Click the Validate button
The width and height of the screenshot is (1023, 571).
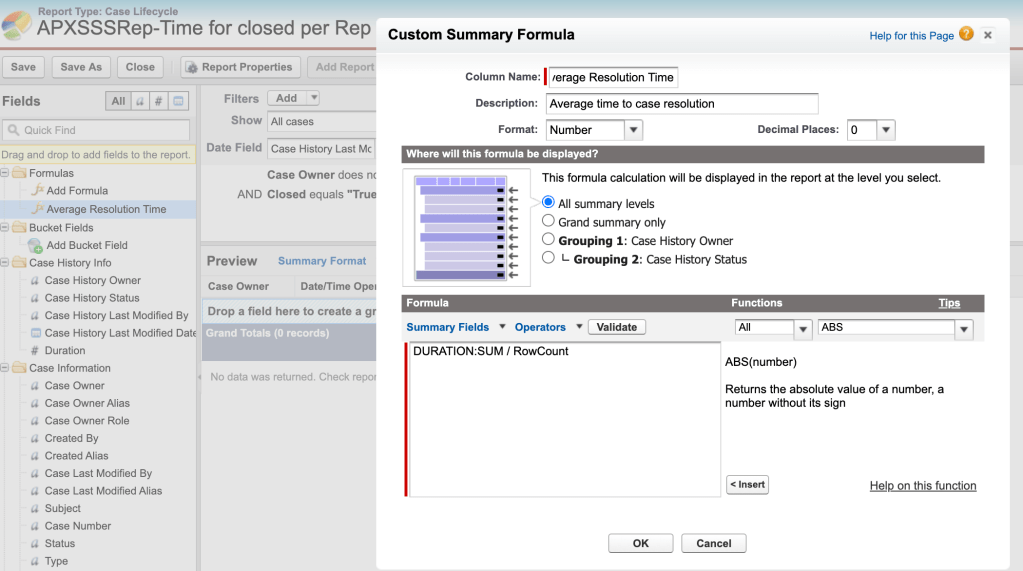(x=616, y=327)
